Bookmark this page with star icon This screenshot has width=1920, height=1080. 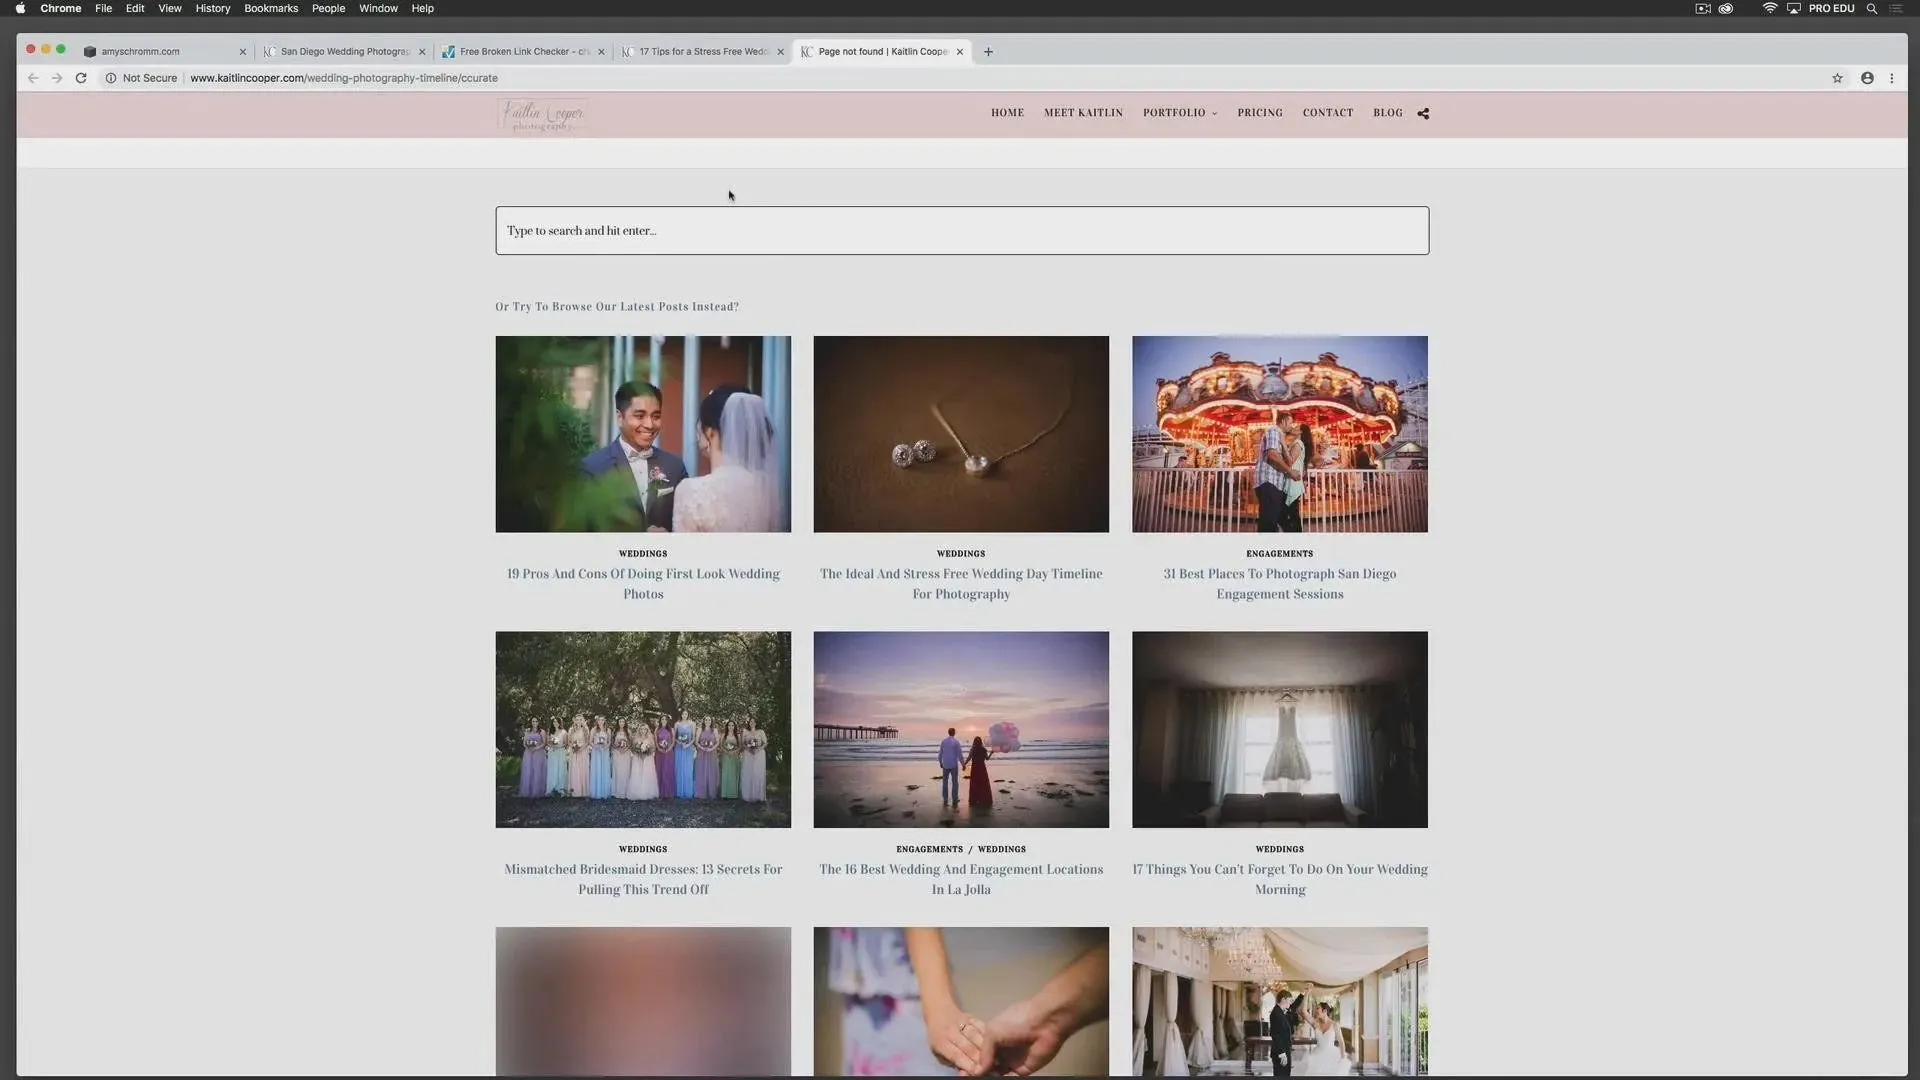(1837, 78)
